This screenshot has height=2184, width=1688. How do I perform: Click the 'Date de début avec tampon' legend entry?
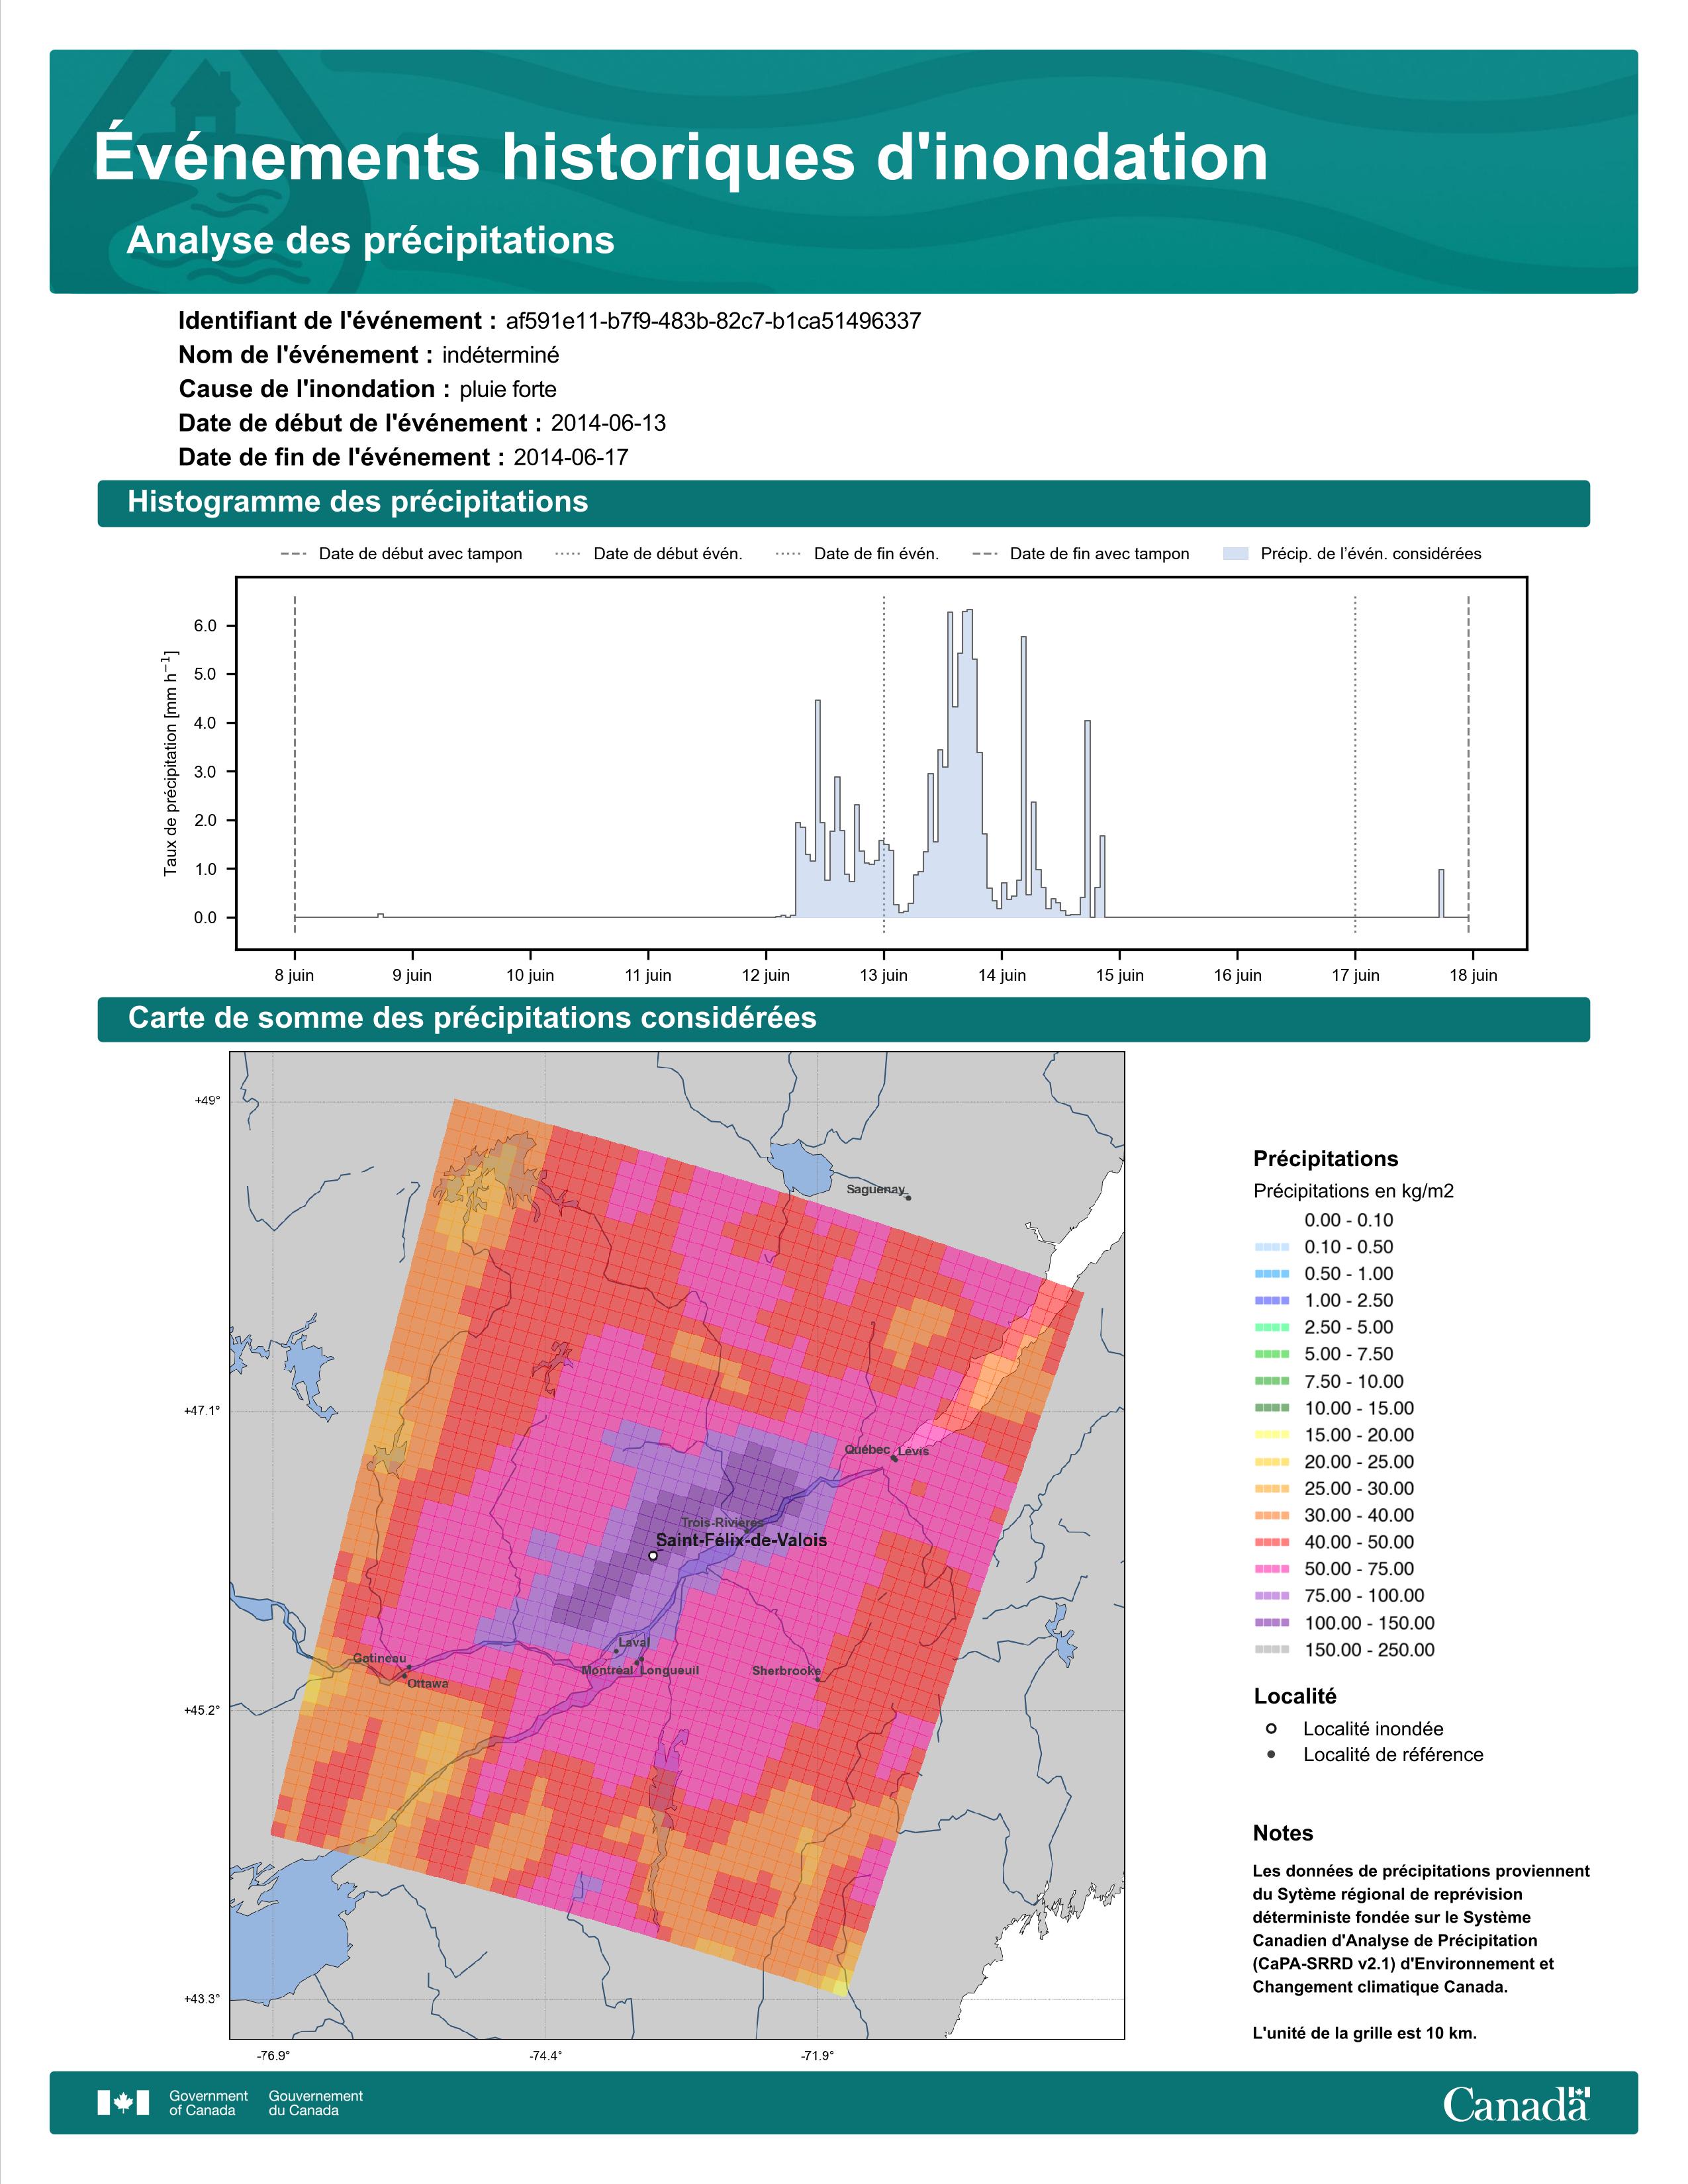[x=401, y=554]
